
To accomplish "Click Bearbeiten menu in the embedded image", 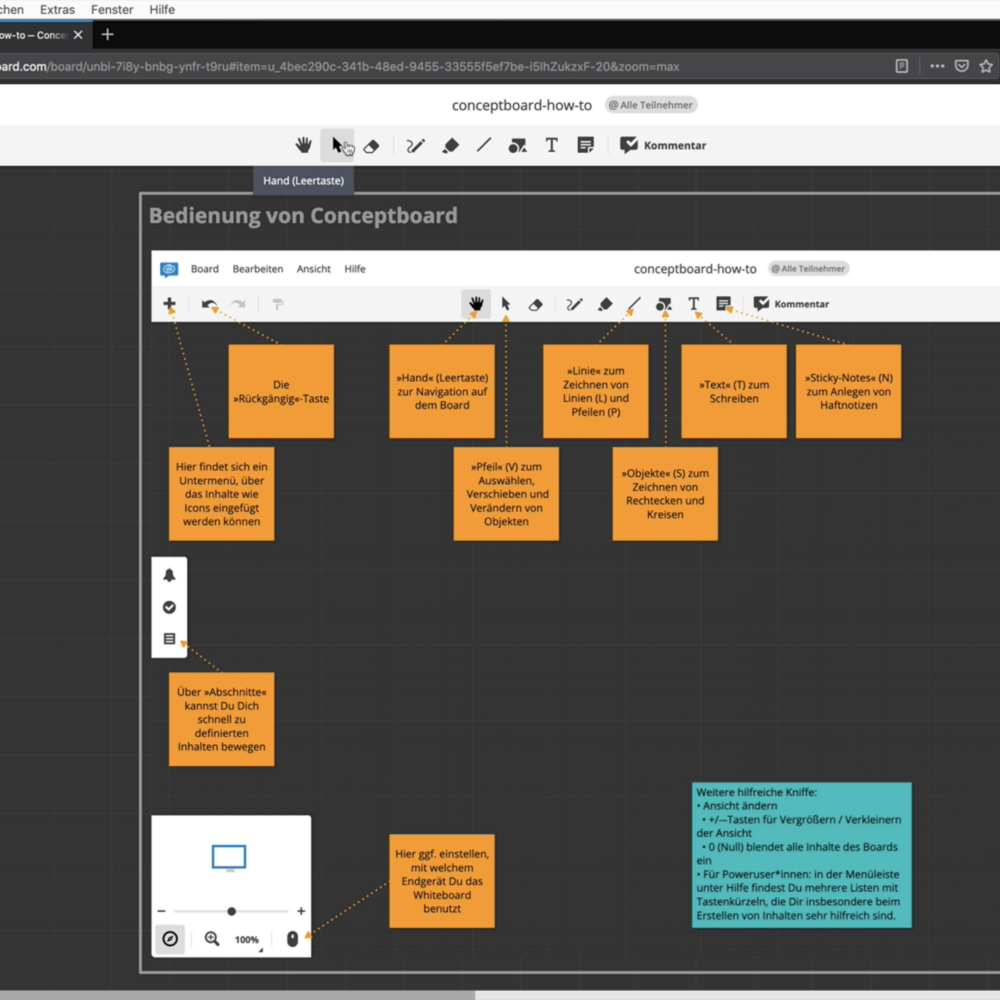I will tap(258, 269).
